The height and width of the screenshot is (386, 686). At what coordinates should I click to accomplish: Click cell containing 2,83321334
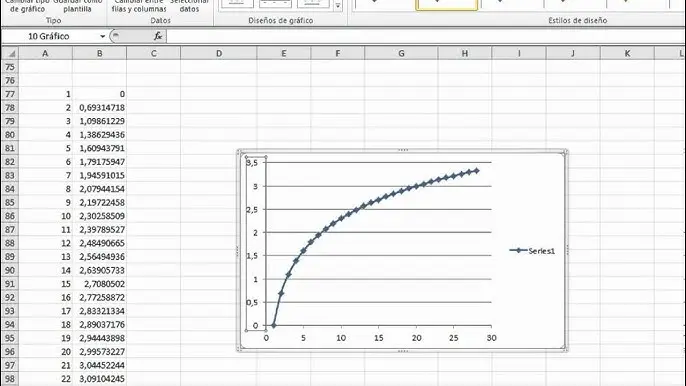point(99,311)
